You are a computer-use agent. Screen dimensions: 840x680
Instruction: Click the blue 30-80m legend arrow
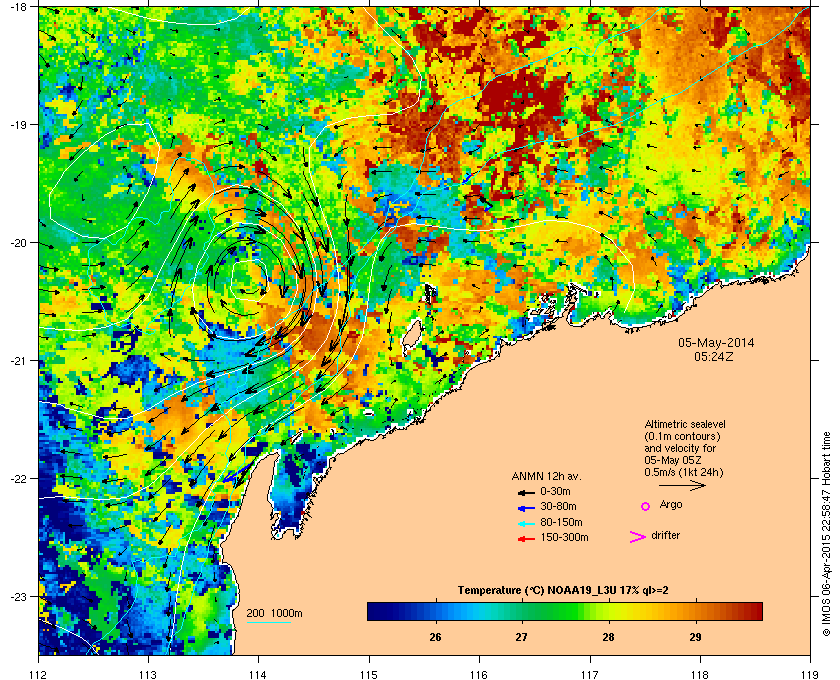pyautogui.click(x=526, y=507)
